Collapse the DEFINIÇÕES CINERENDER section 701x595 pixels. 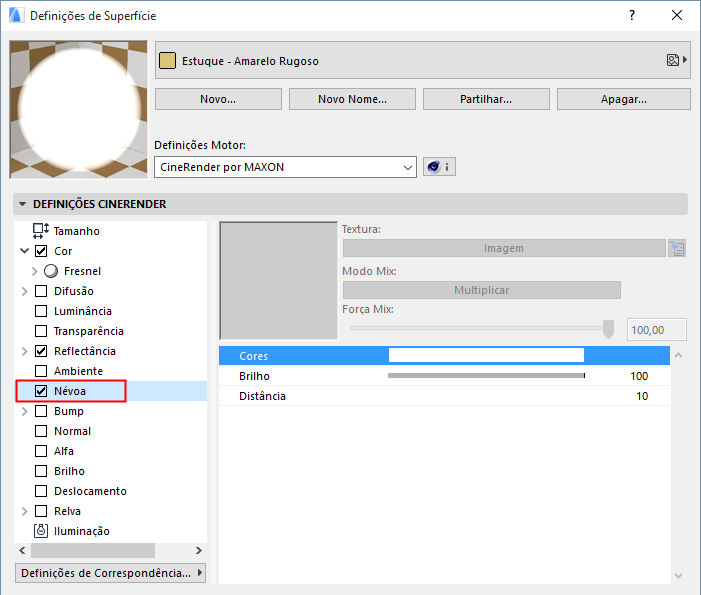click(x=22, y=204)
